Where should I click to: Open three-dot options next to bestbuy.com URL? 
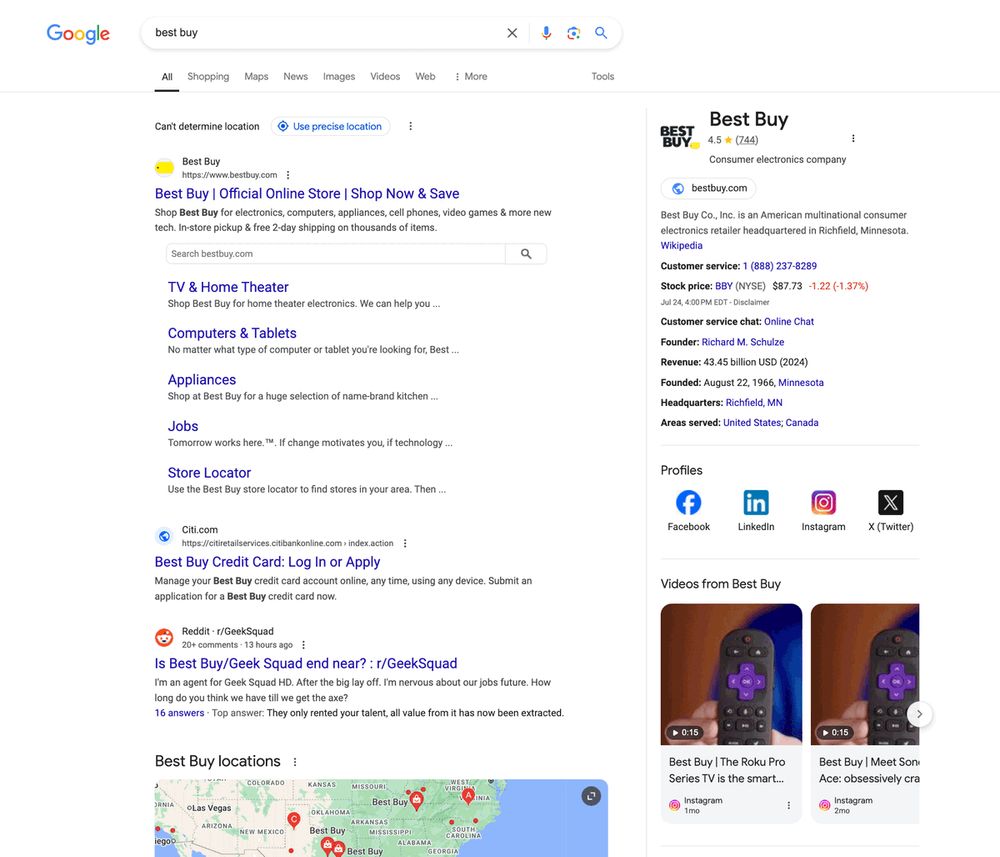coord(288,175)
